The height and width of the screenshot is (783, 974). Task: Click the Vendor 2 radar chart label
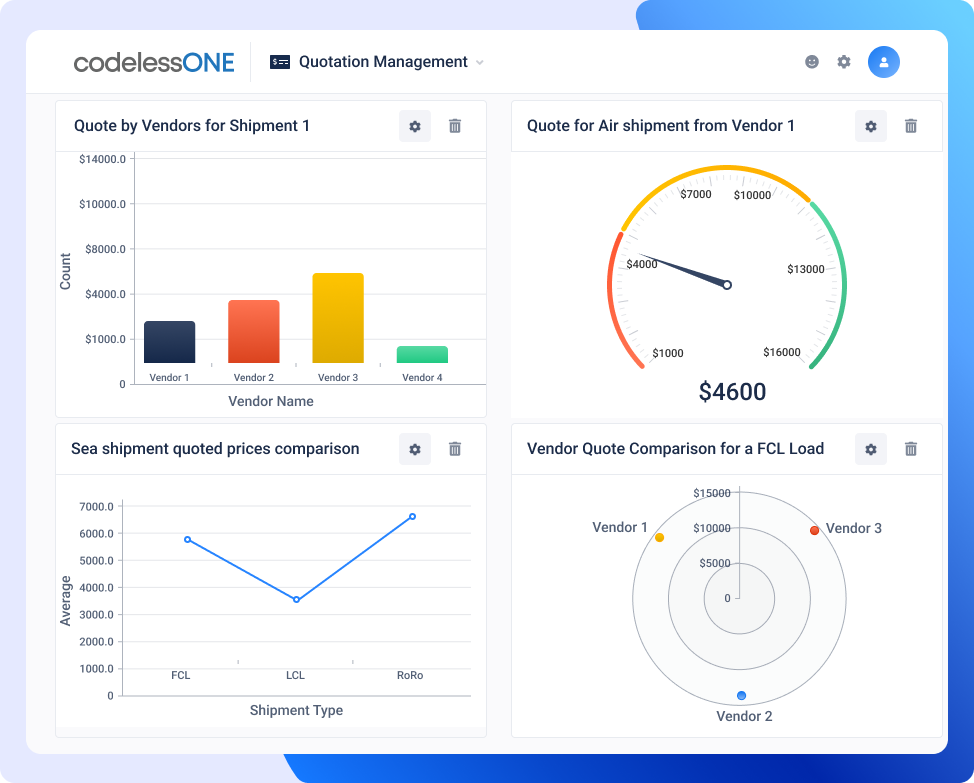[x=744, y=717]
